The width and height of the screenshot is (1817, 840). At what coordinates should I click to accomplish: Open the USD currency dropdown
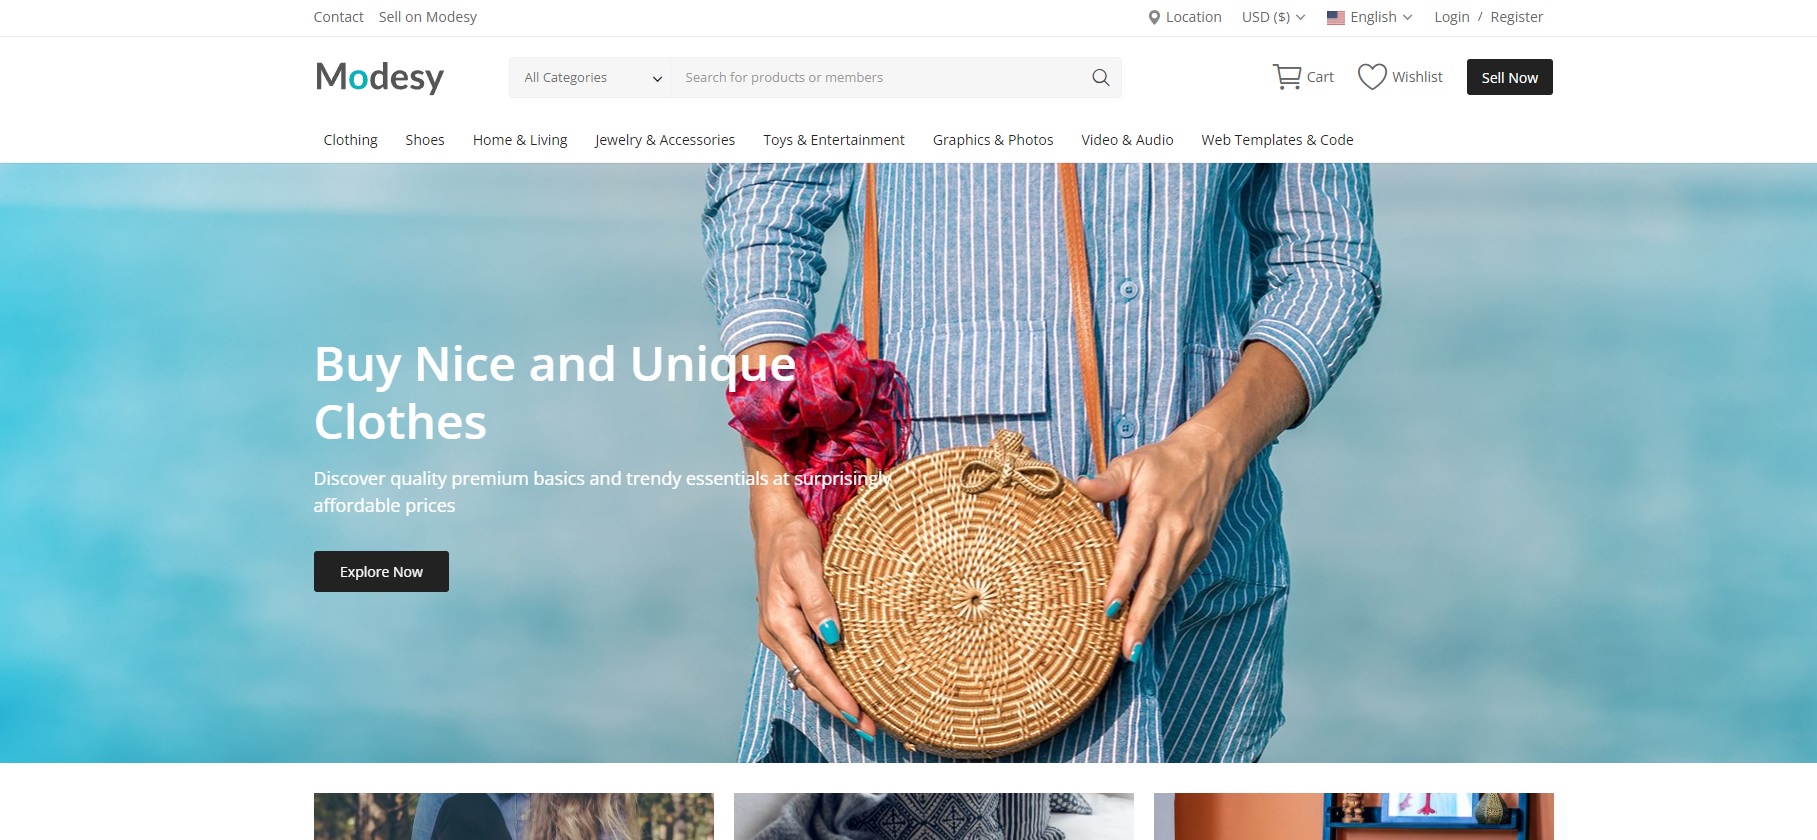[x=1273, y=17]
